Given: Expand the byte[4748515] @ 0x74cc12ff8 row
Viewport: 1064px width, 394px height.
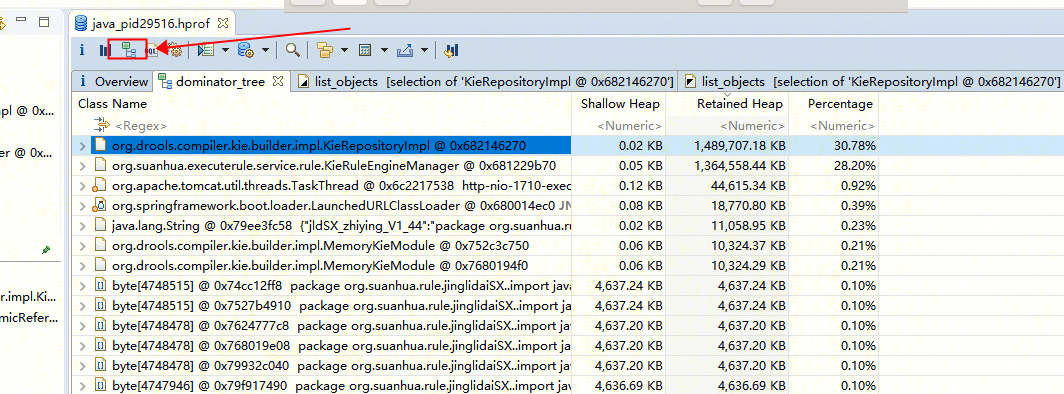Looking at the screenshot, I should (x=82, y=285).
